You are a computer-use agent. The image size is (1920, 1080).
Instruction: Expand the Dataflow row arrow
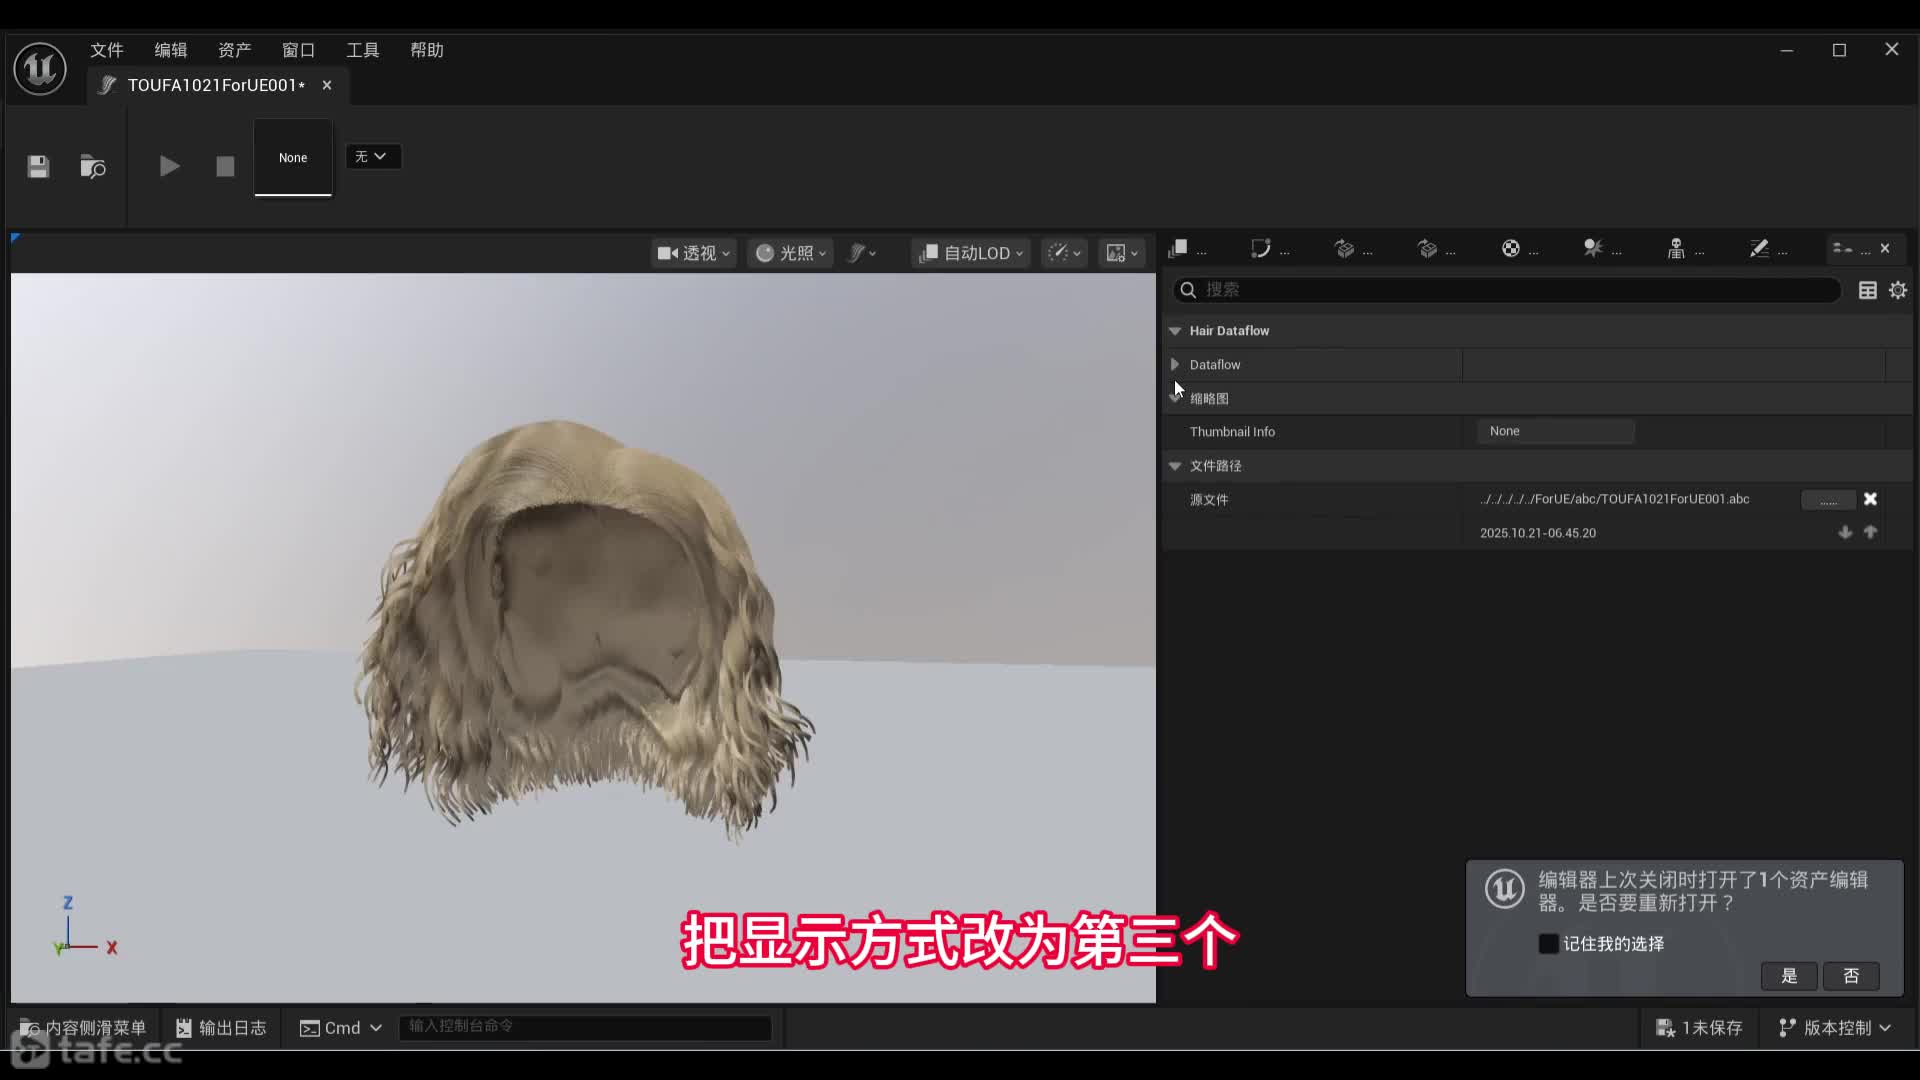pyautogui.click(x=1176, y=364)
